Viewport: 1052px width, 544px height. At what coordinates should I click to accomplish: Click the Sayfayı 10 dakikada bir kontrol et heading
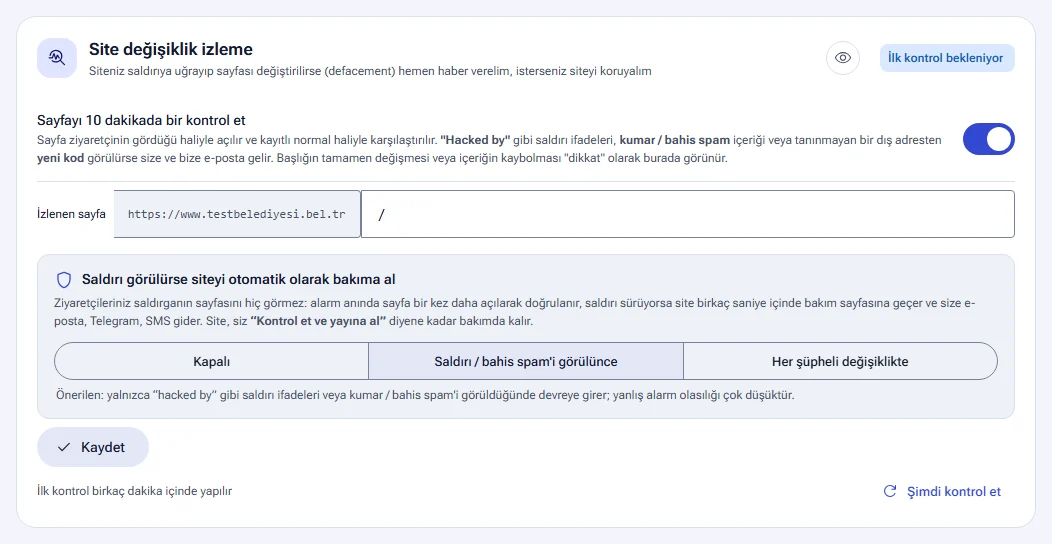pos(142,120)
